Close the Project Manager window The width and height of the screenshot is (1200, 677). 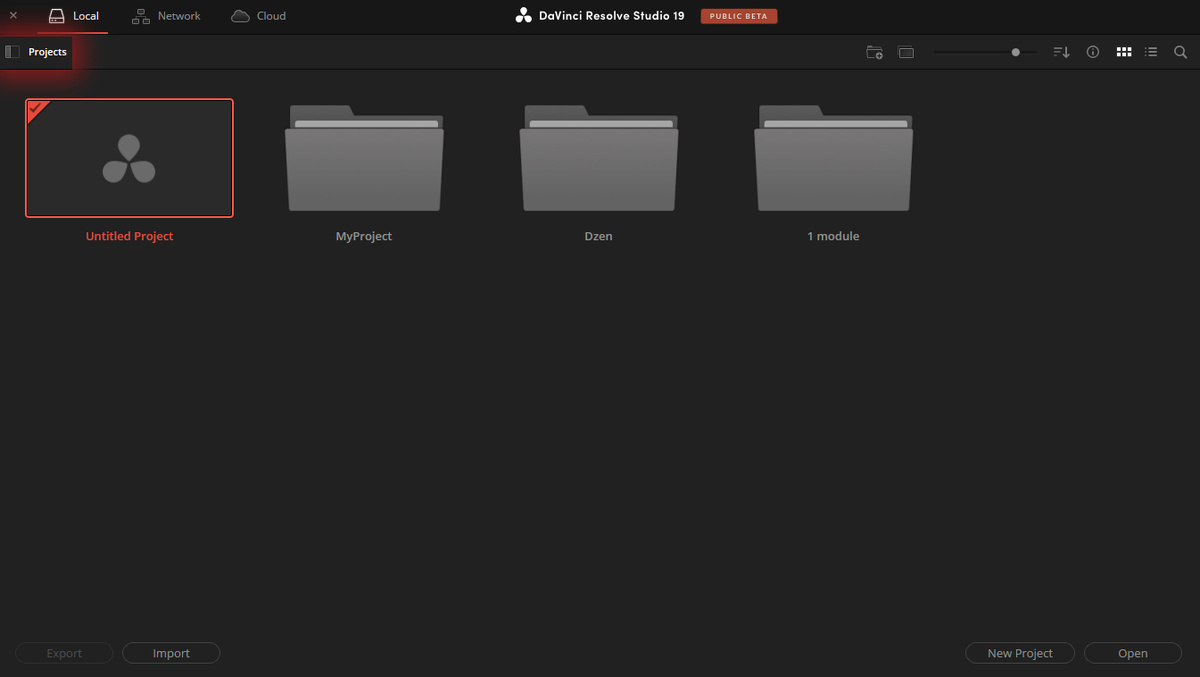pos(13,16)
